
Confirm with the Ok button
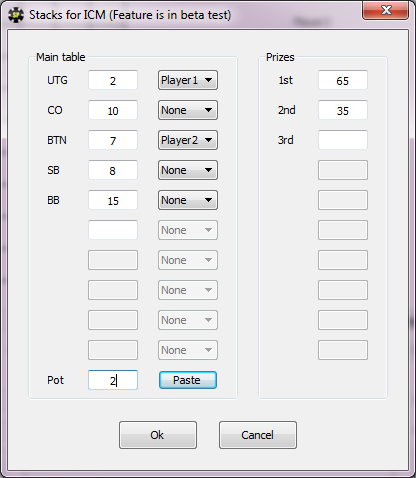tap(158, 435)
